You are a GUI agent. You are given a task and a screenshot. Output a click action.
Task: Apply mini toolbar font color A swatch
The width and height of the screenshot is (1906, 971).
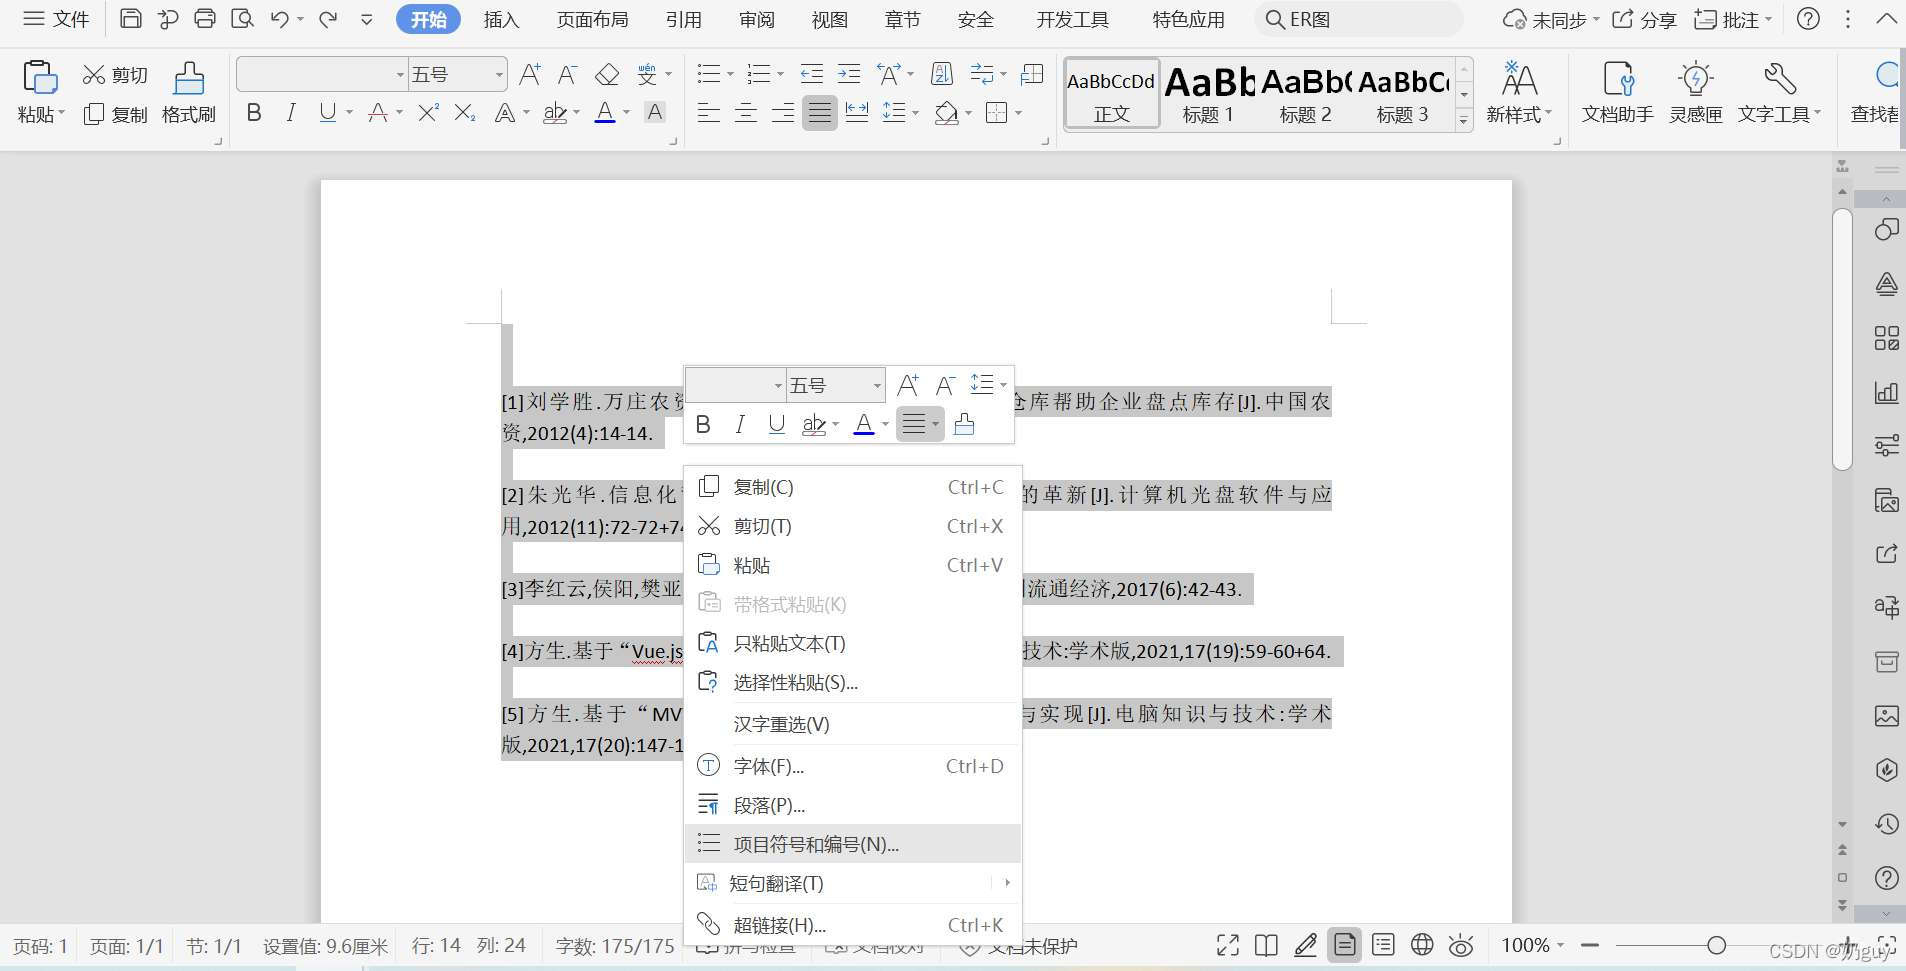coord(864,424)
